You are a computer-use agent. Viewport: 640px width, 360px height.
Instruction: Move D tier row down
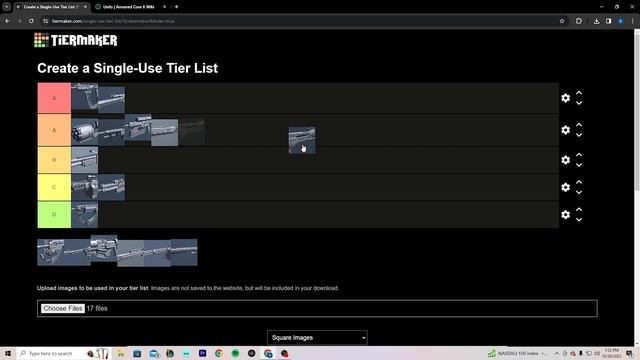pos(579,220)
